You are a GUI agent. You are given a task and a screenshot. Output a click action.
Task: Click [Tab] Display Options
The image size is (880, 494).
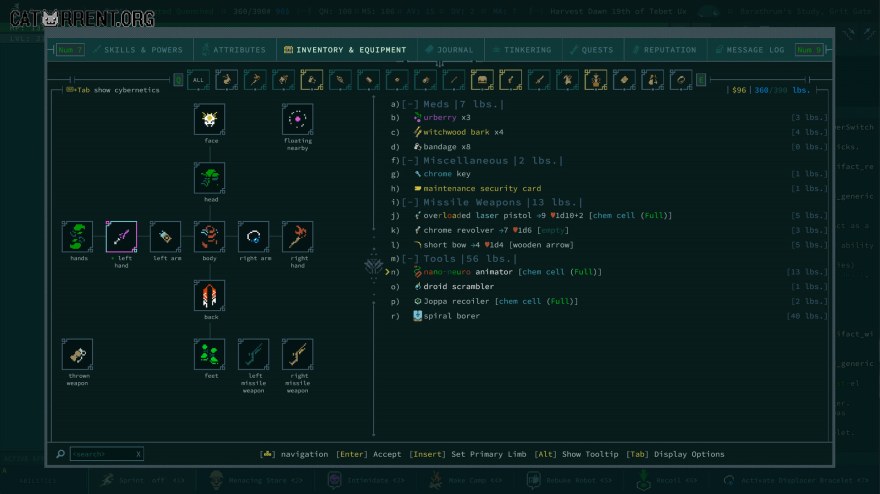[x=675, y=454]
